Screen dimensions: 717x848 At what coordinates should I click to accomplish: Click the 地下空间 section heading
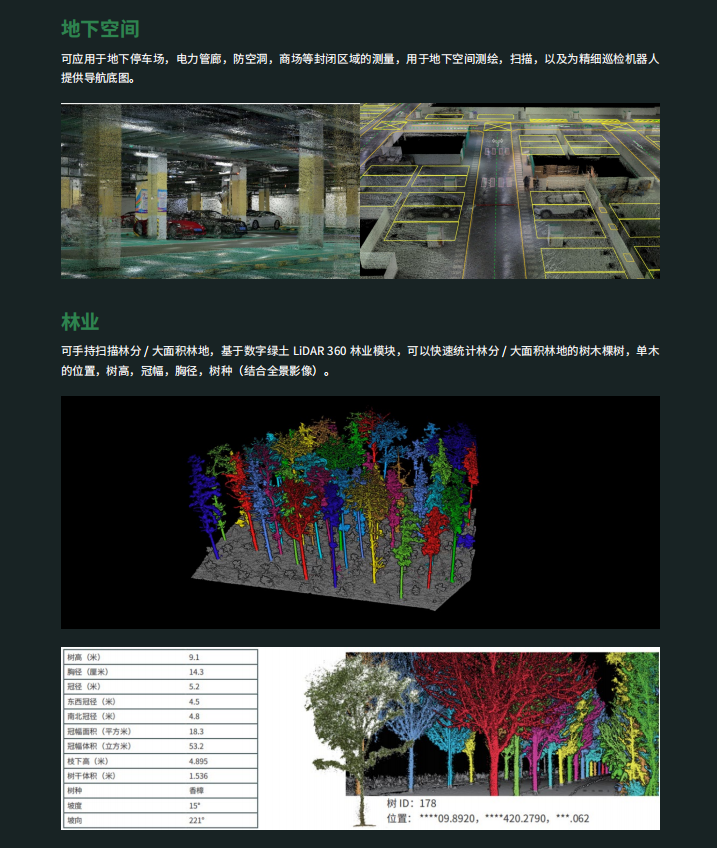click(100, 28)
